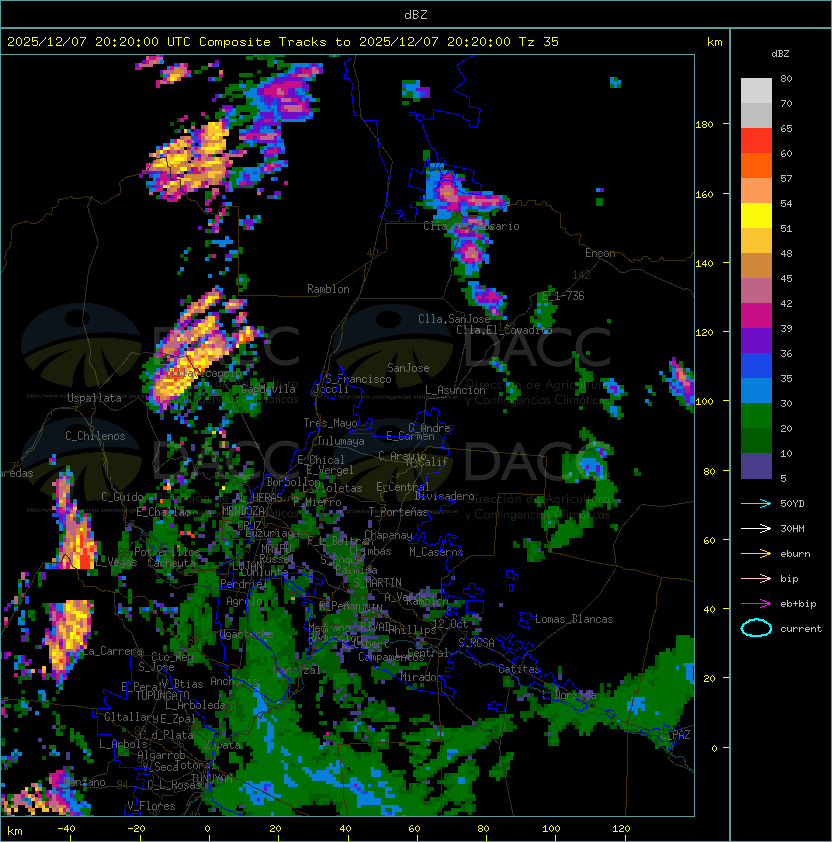Click the 'Anchoris' map label
The width and height of the screenshot is (832, 842).
tap(234, 681)
